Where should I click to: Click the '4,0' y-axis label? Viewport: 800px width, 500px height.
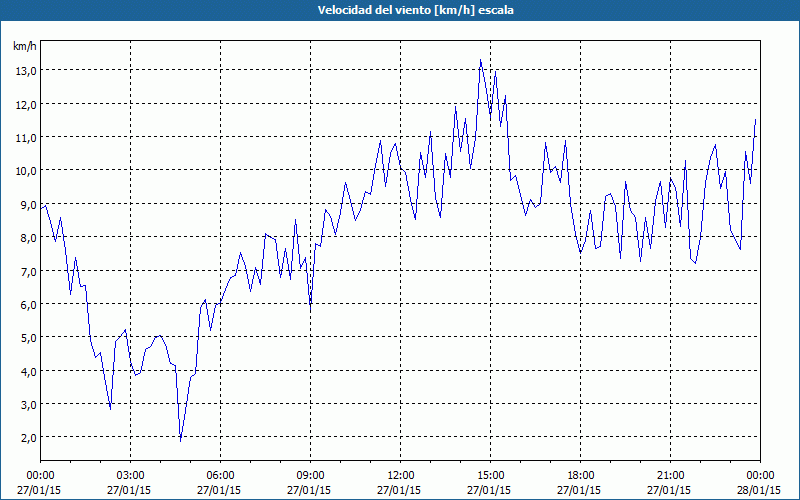click(28, 371)
